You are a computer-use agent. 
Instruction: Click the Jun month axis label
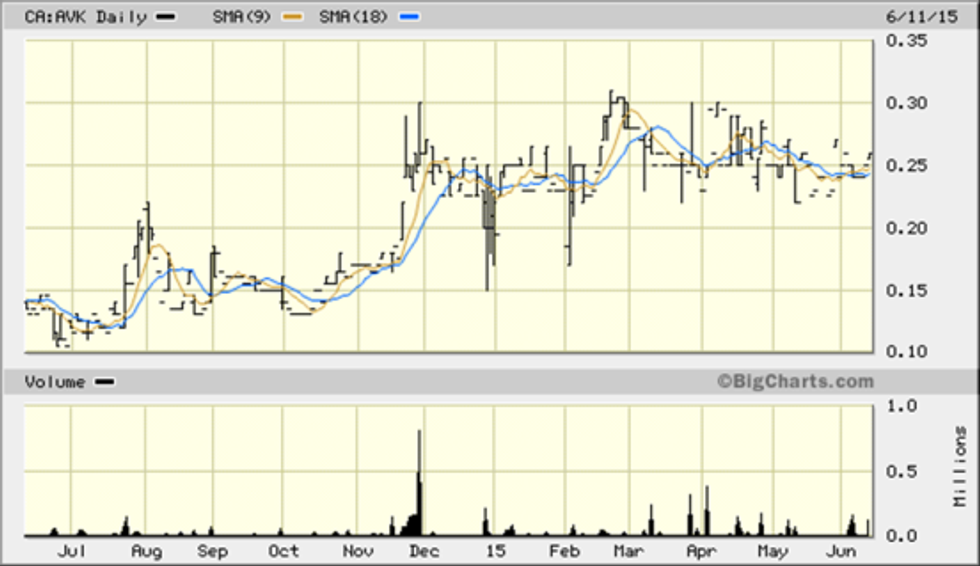click(x=841, y=551)
